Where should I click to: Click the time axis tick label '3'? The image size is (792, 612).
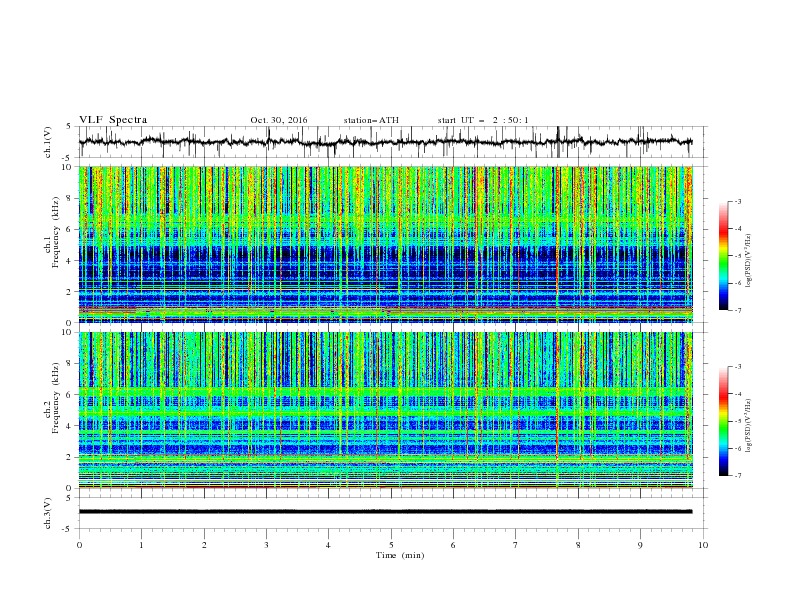266,545
